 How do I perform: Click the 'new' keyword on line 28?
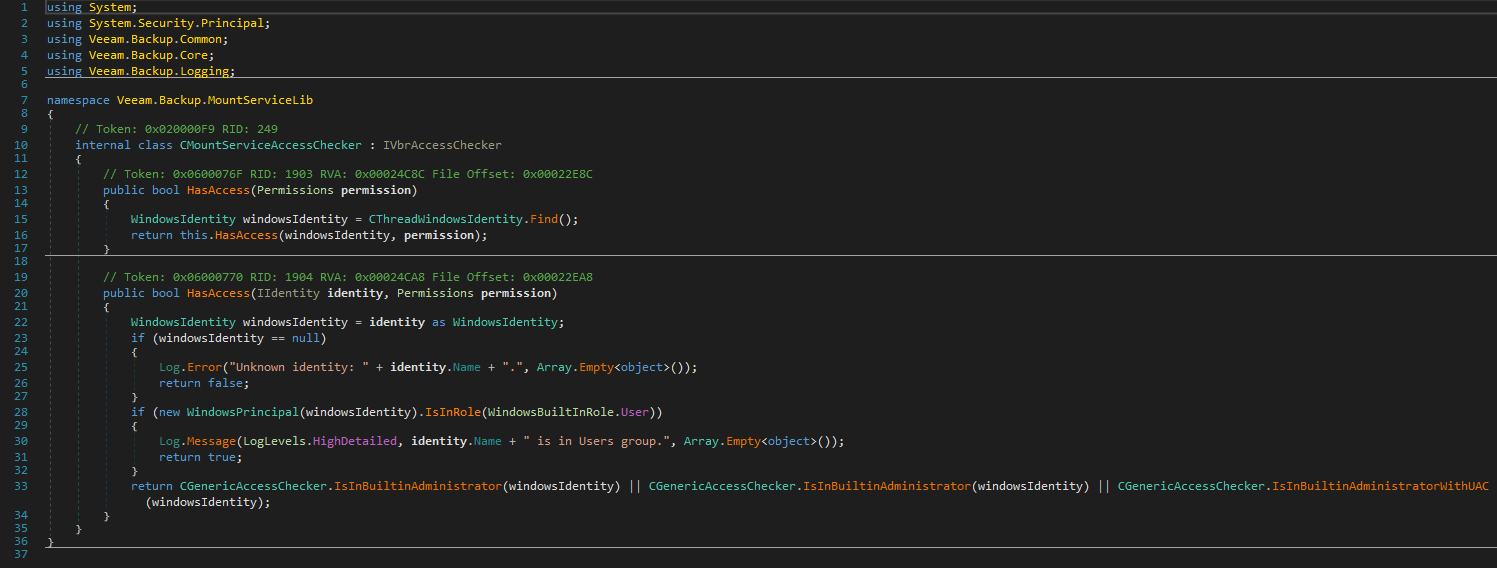pyautogui.click(x=169, y=412)
